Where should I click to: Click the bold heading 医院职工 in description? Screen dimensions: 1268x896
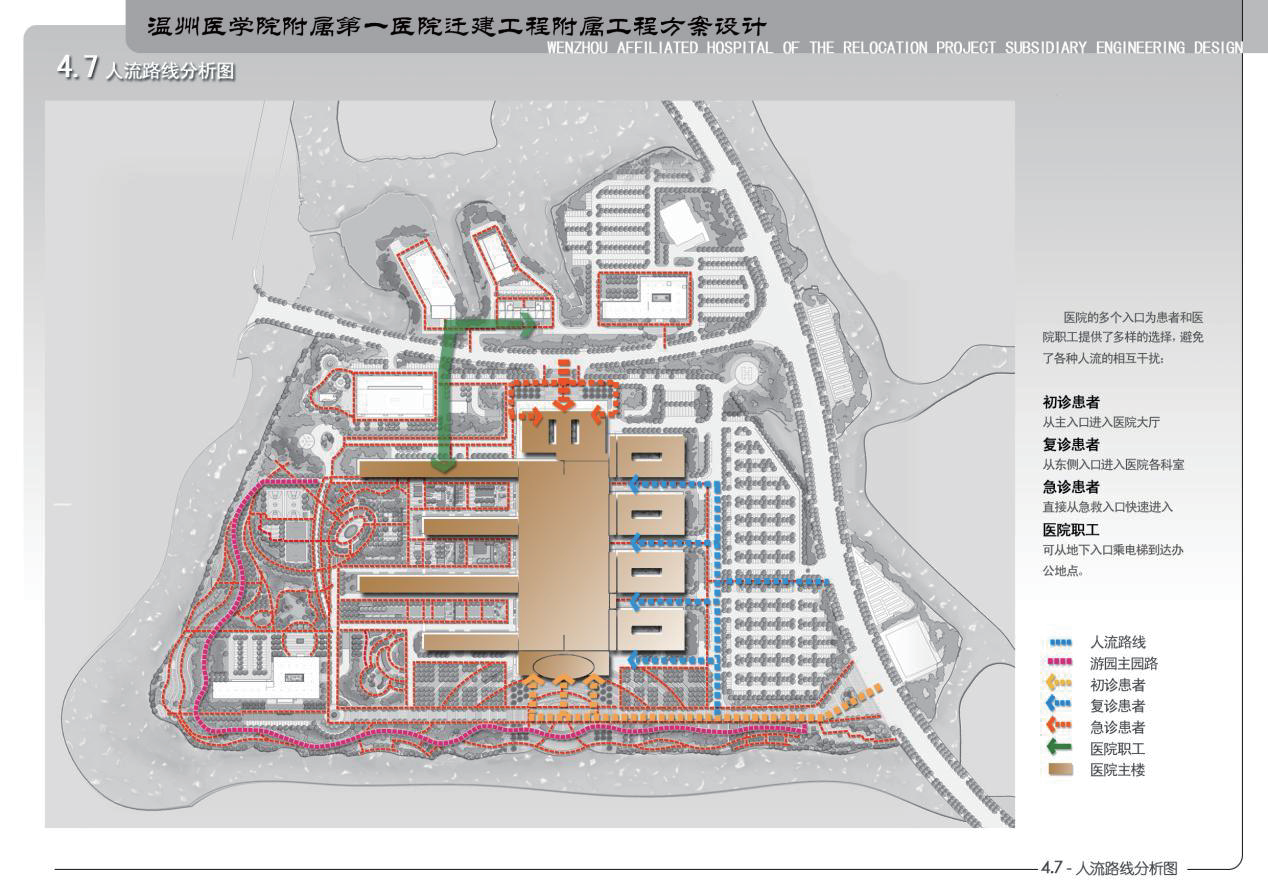1071,530
